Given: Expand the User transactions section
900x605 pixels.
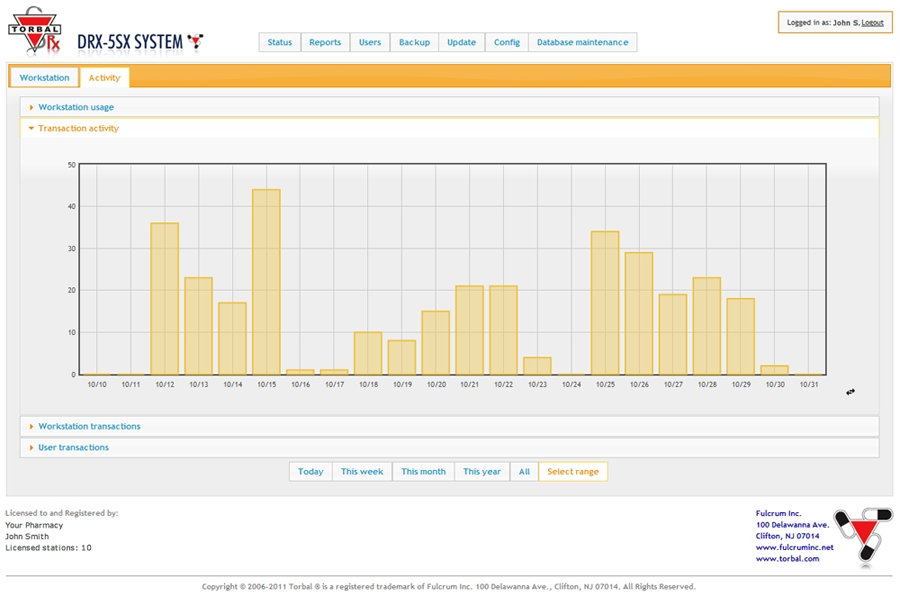Looking at the screenshot, I should (x=449, y=447).
